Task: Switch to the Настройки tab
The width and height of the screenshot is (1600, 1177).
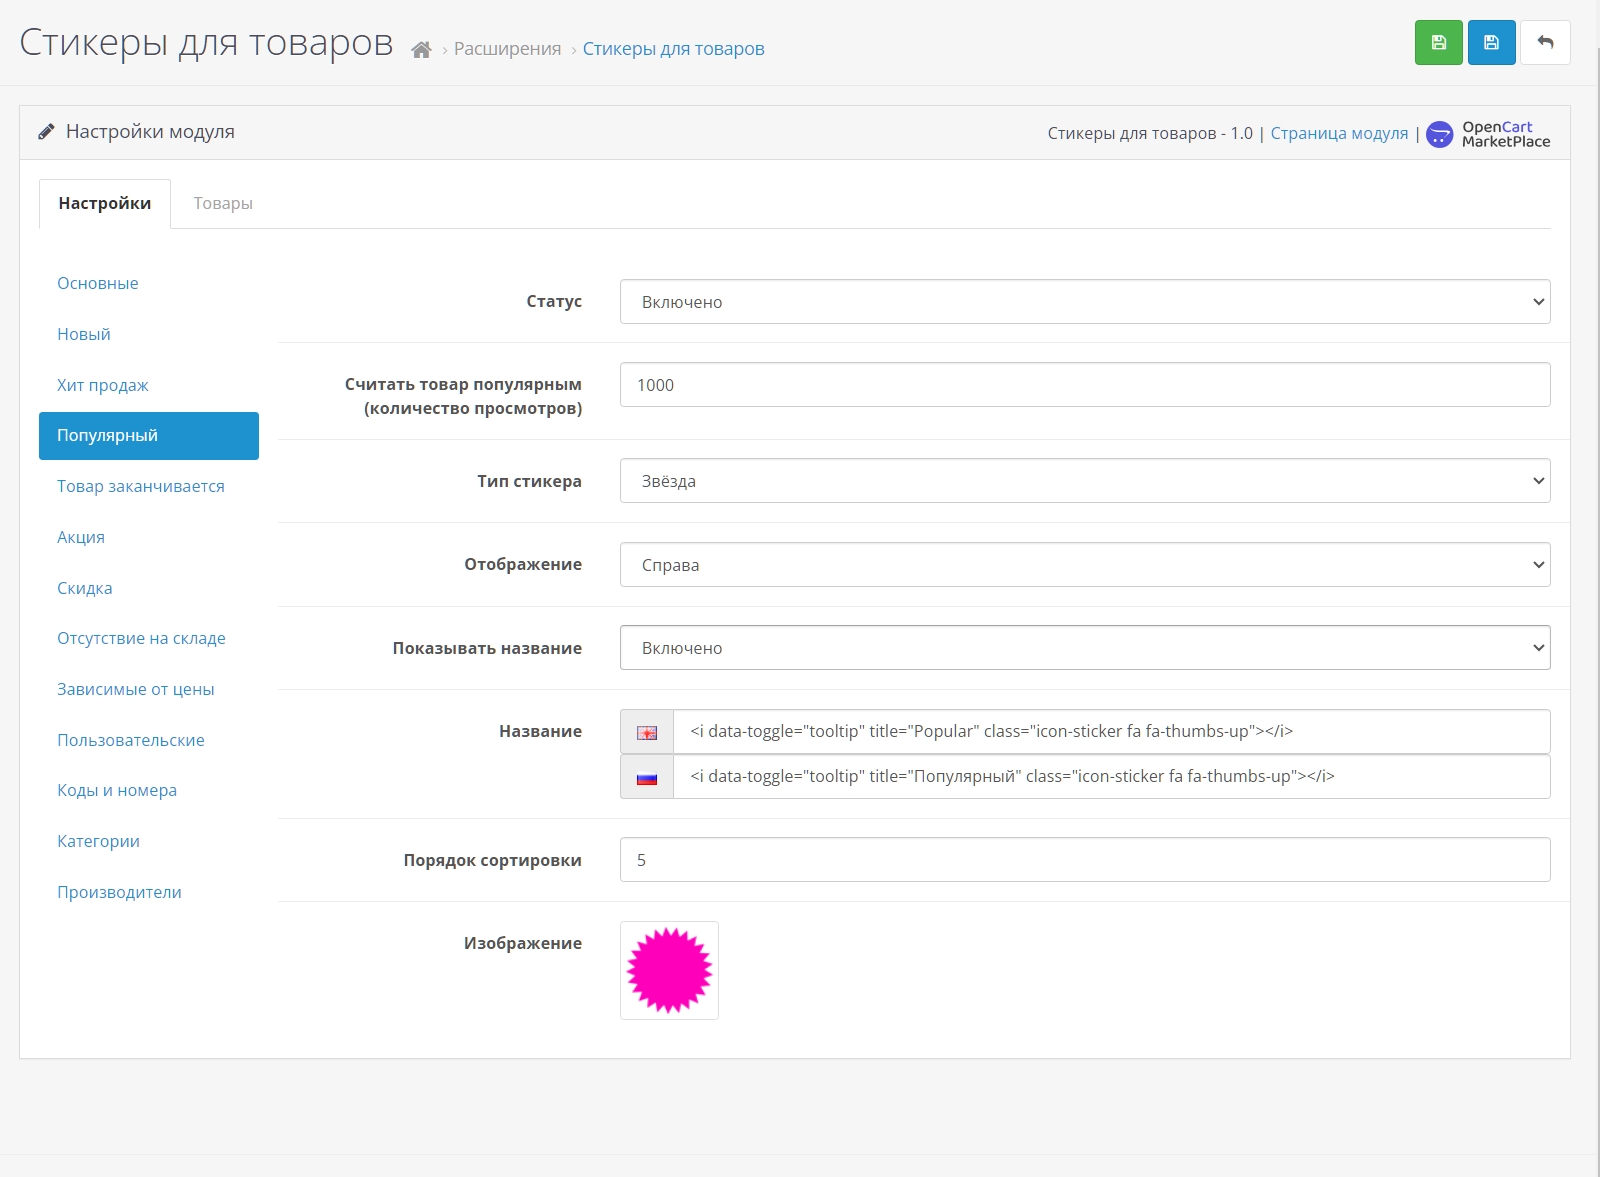Action: (105, 204)
